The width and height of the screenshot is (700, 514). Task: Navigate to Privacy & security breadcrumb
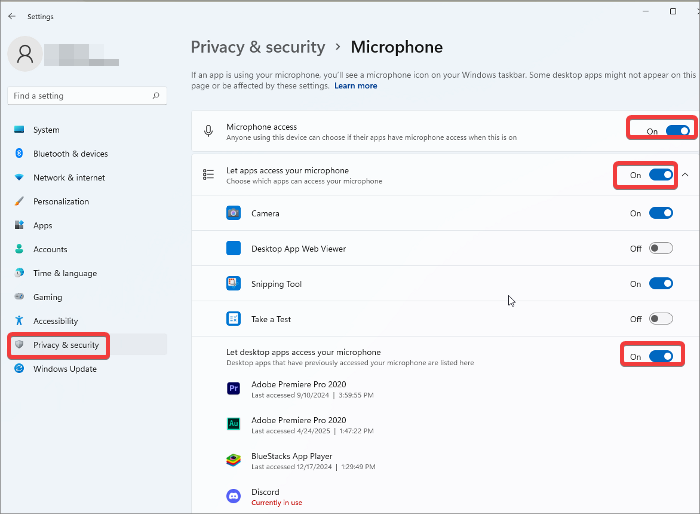pyautogui.click(x=258, y=47)
